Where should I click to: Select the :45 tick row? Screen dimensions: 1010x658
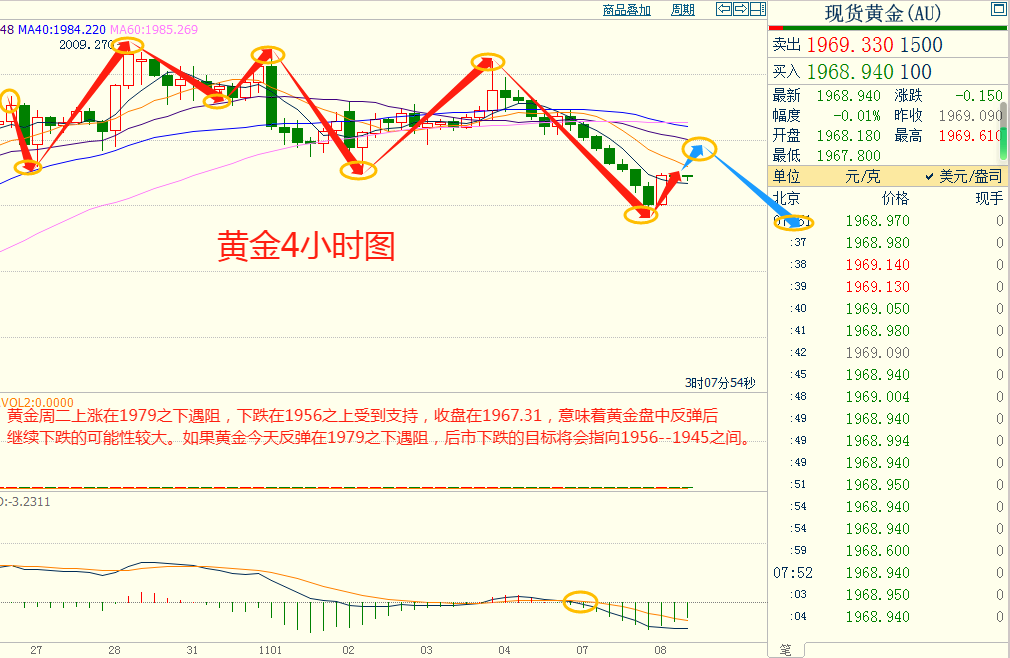[889, 375]
